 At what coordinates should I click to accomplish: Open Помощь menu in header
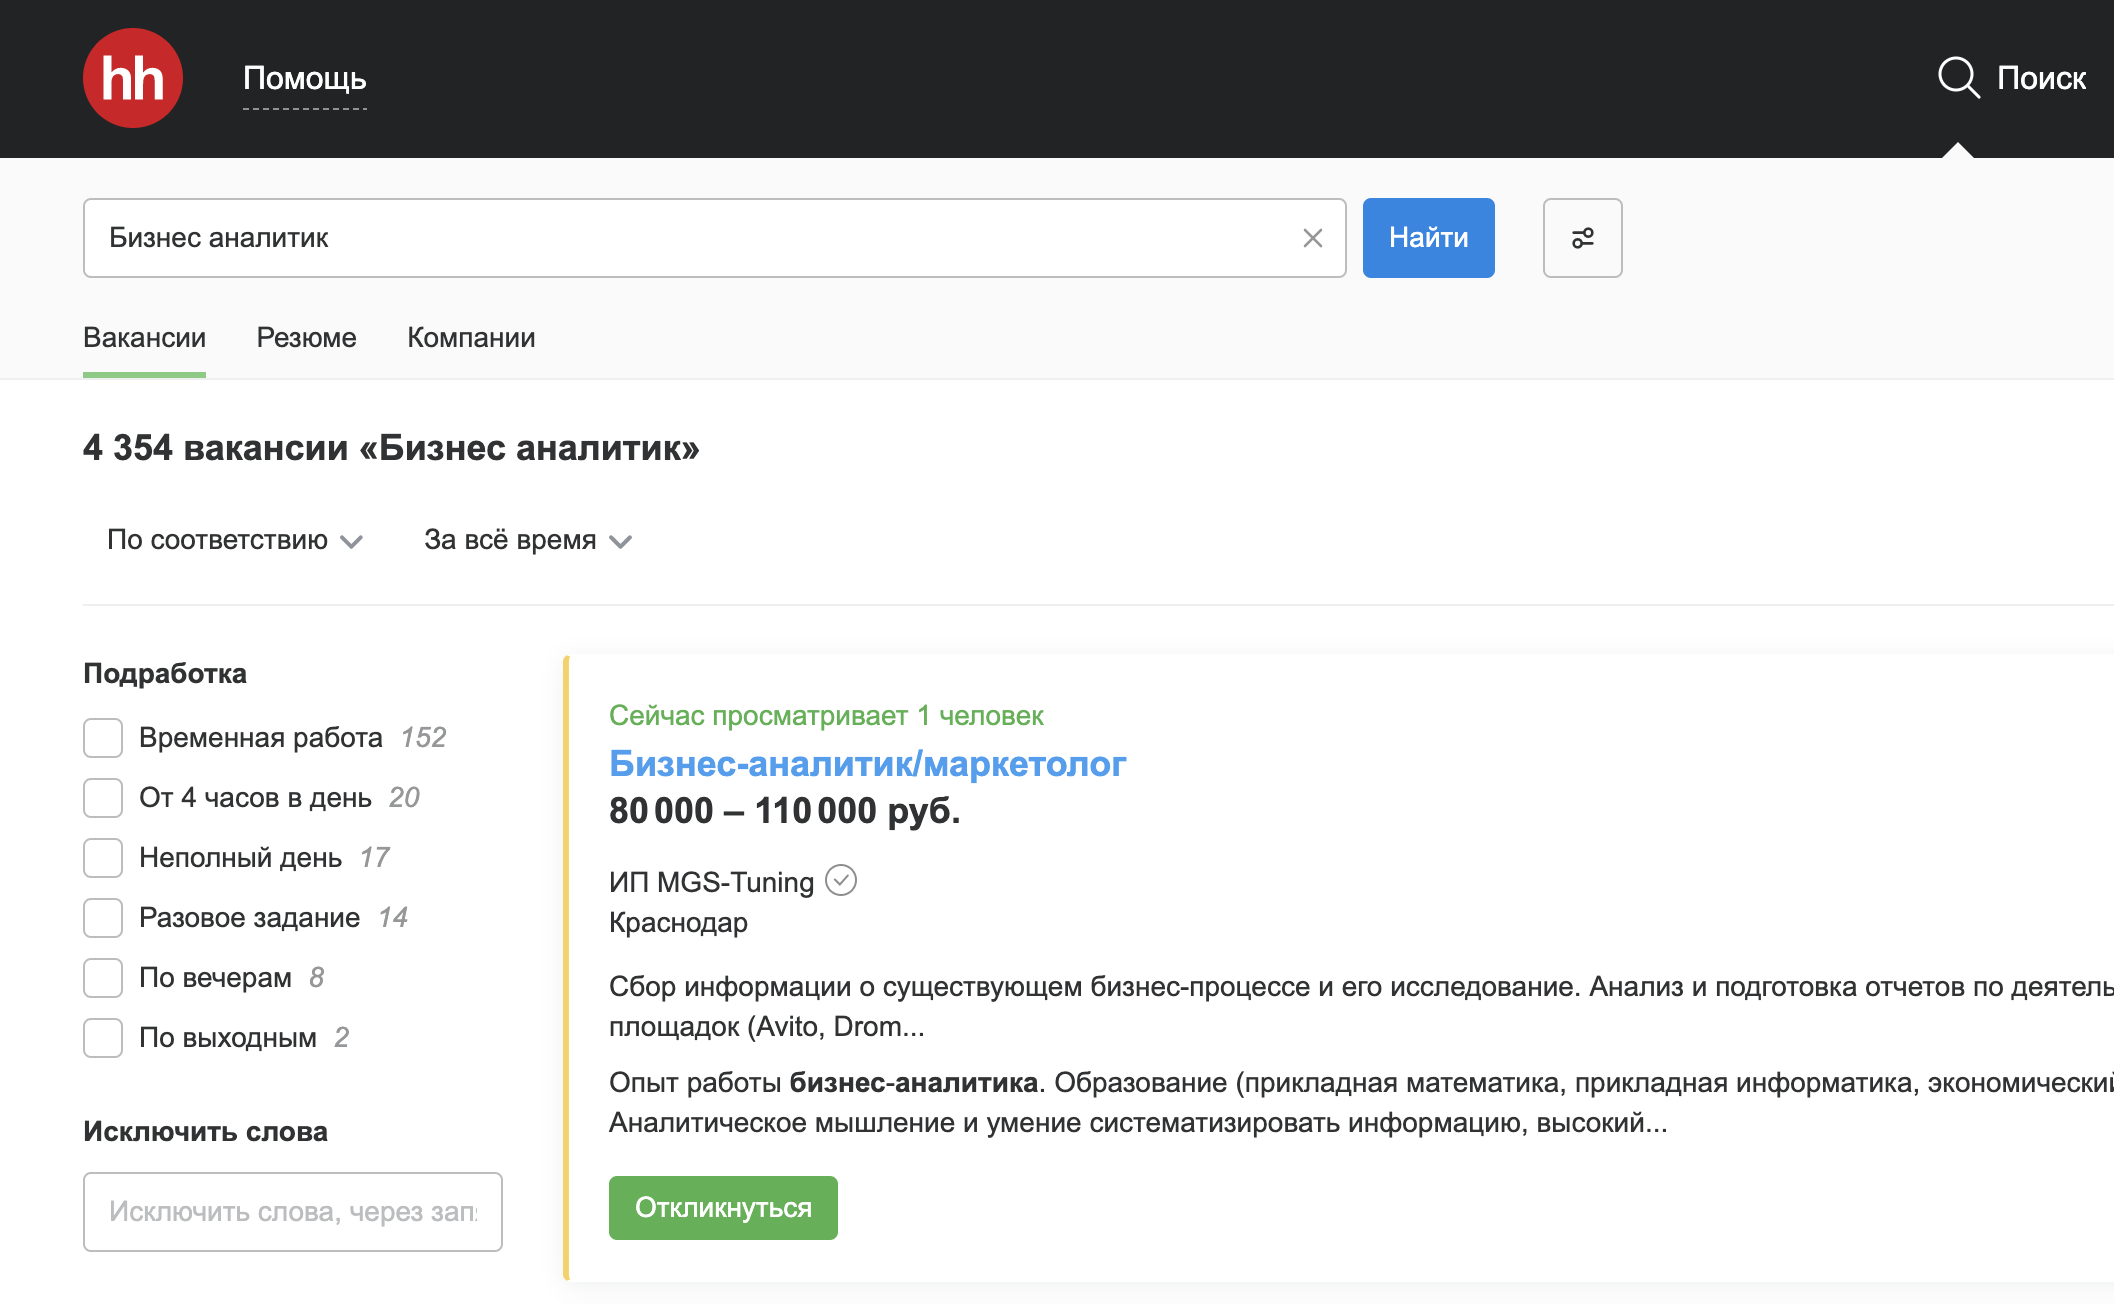click(304, 78)
